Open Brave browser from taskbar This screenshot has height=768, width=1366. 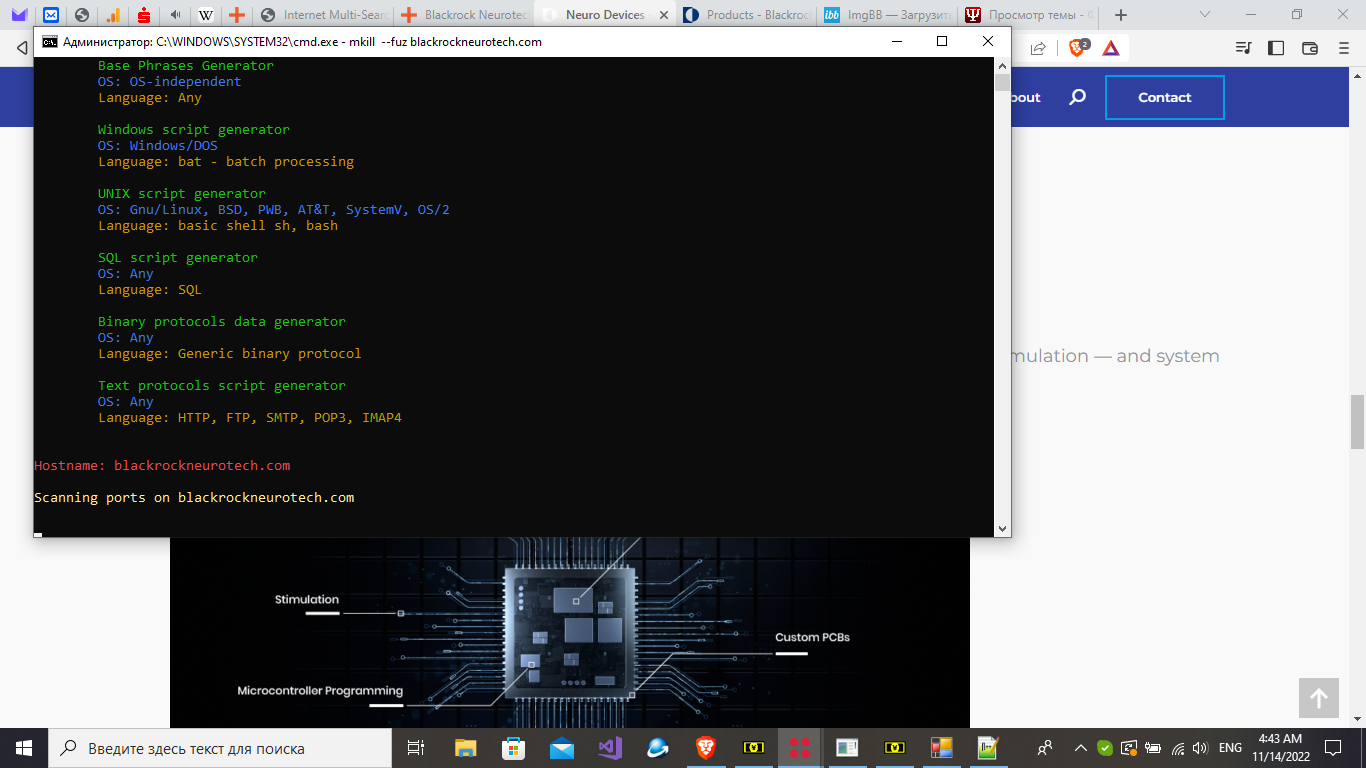pyautogui.click(x=706, y=748)
